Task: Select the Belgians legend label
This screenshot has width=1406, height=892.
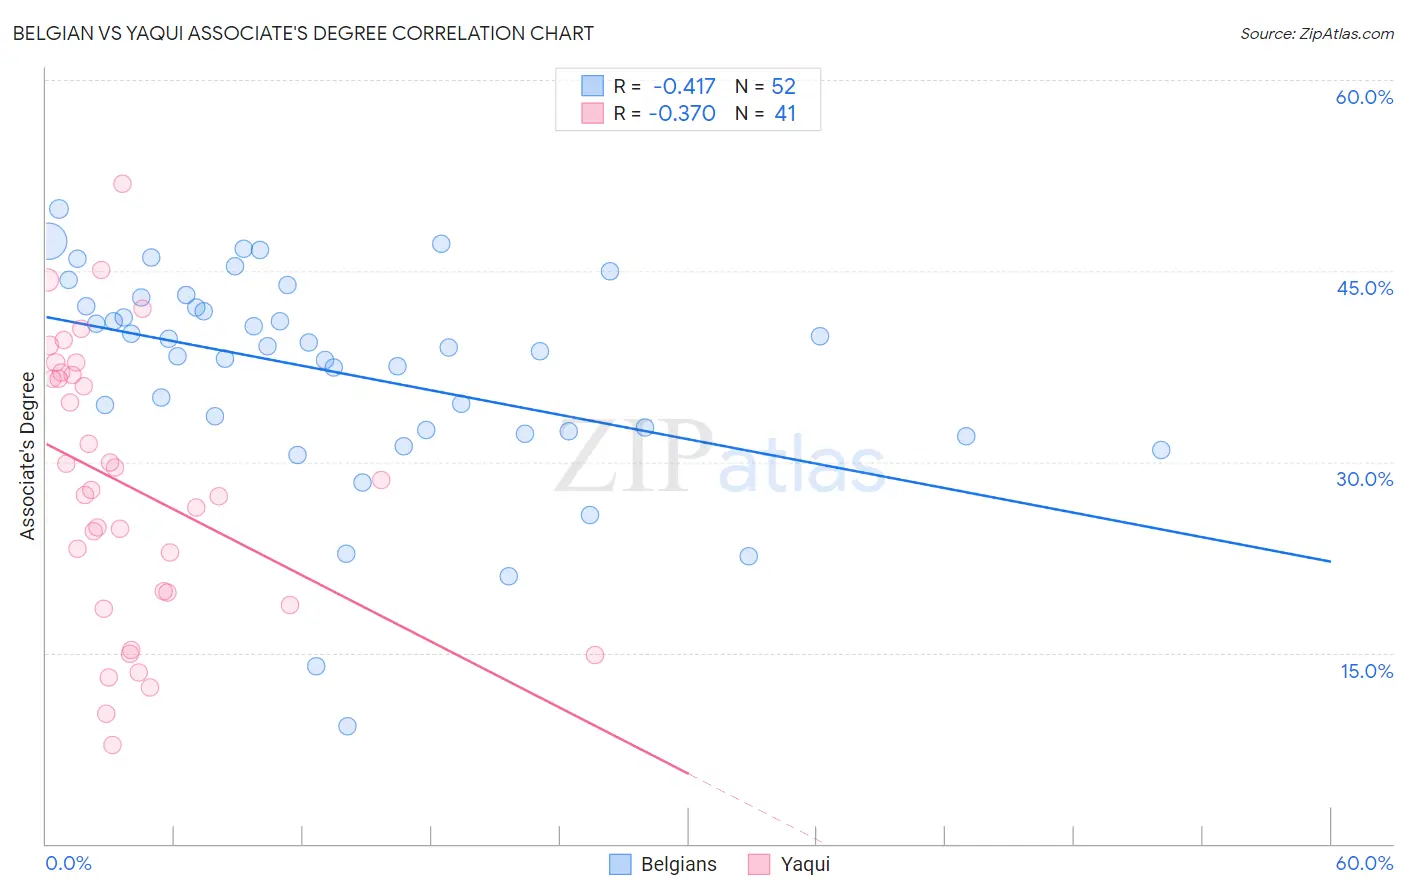Action: click(679, 864)
